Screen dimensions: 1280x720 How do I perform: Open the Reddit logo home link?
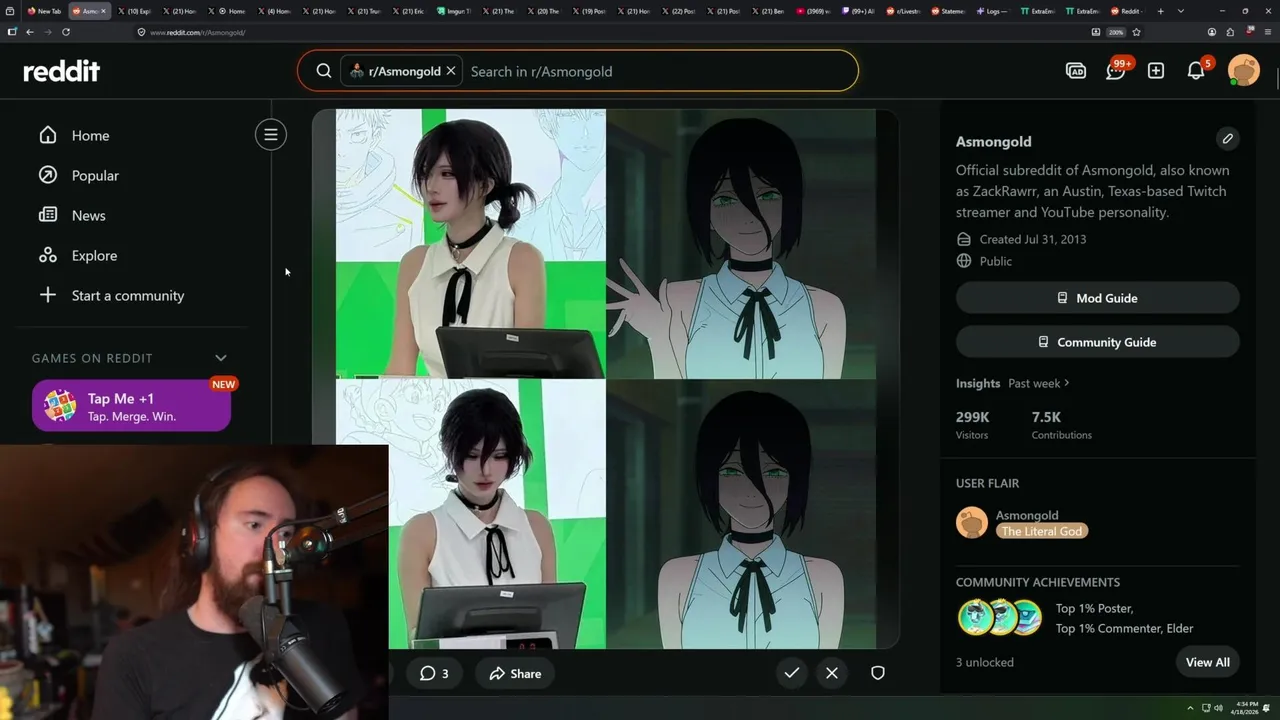(62, 71)
